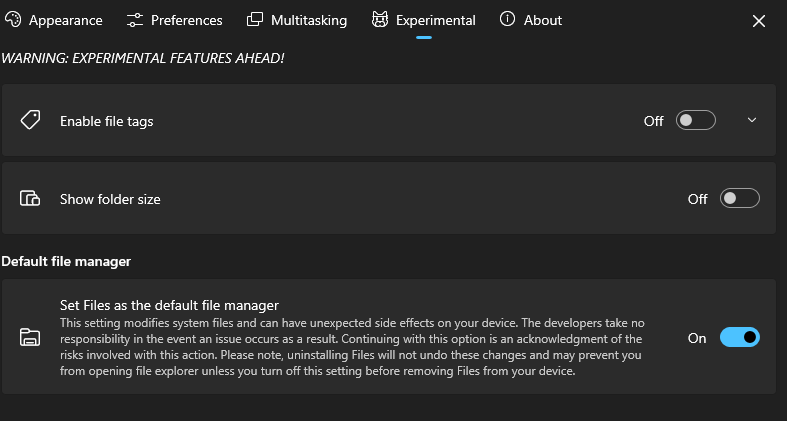
Task: Click the Show folder size icon
Action: pyautogui.click(x=30, y=199)
